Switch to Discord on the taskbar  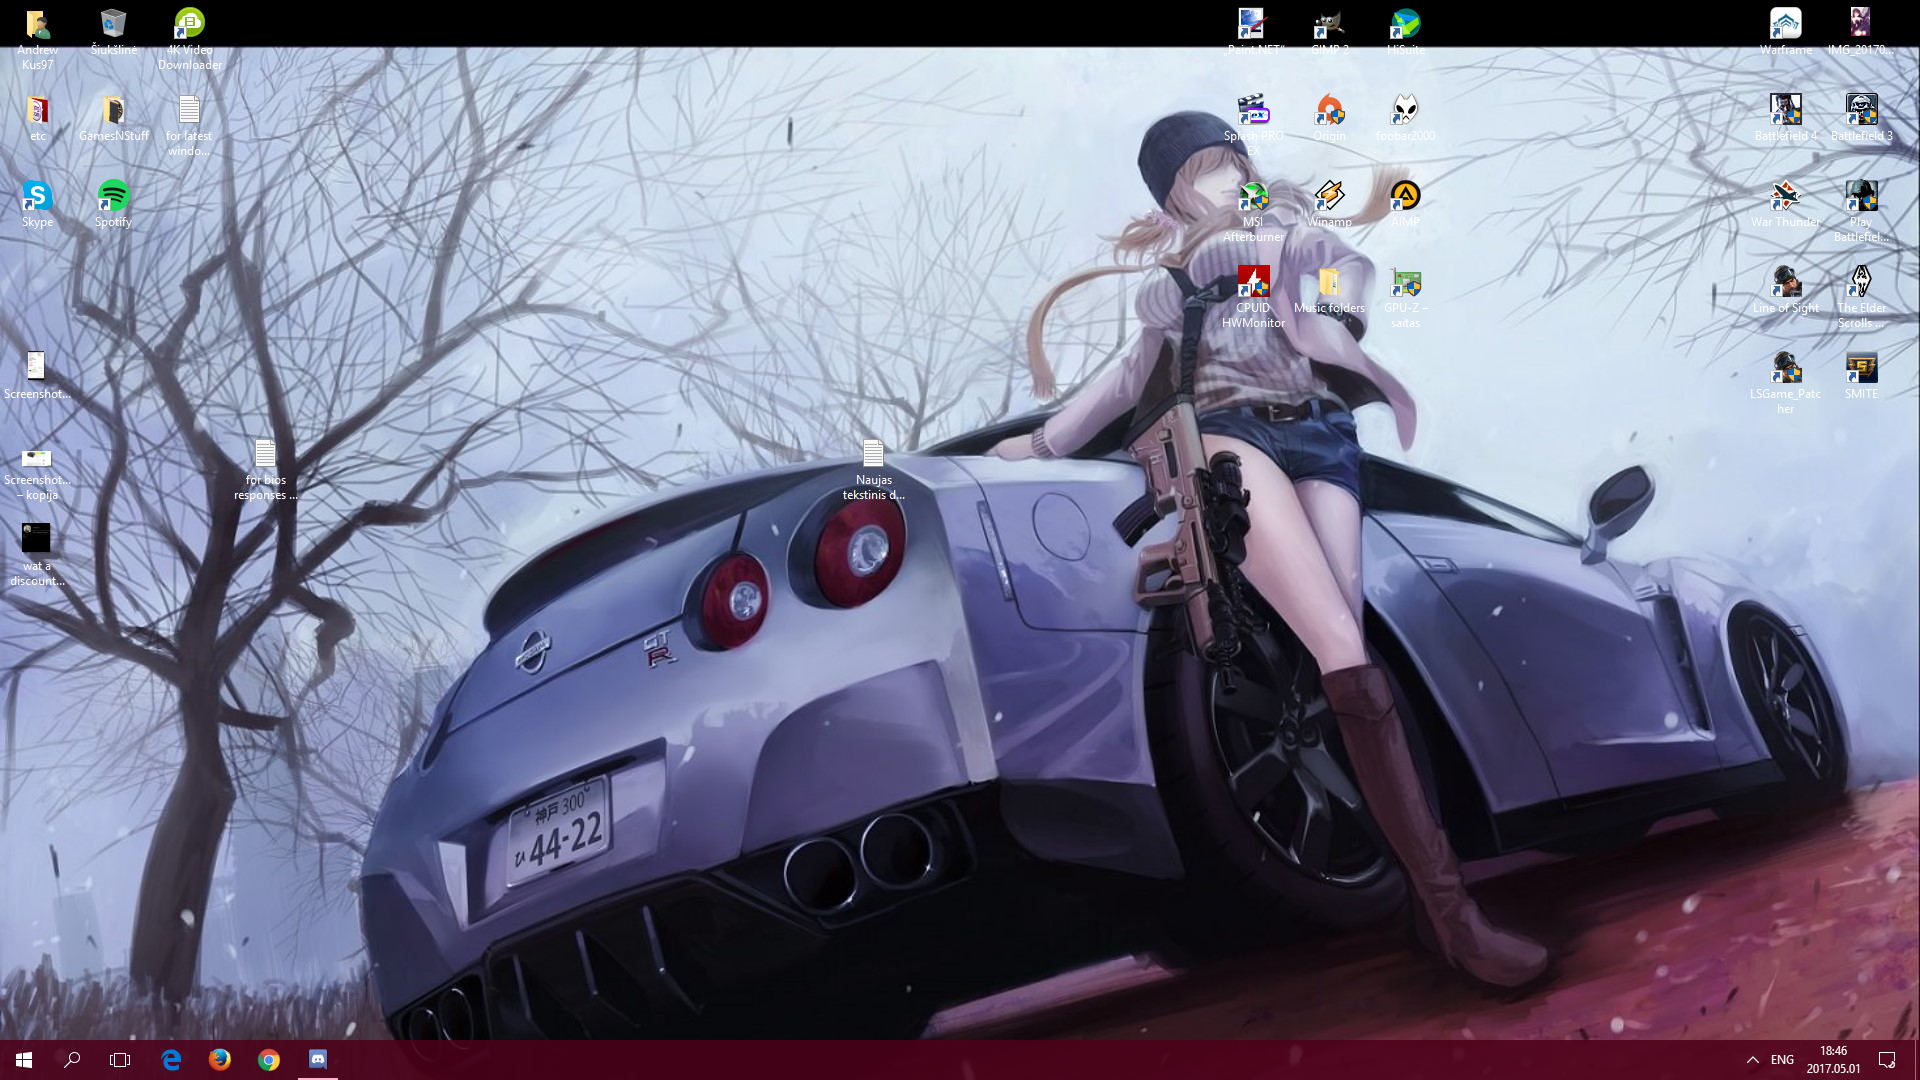pos(318,1060)
